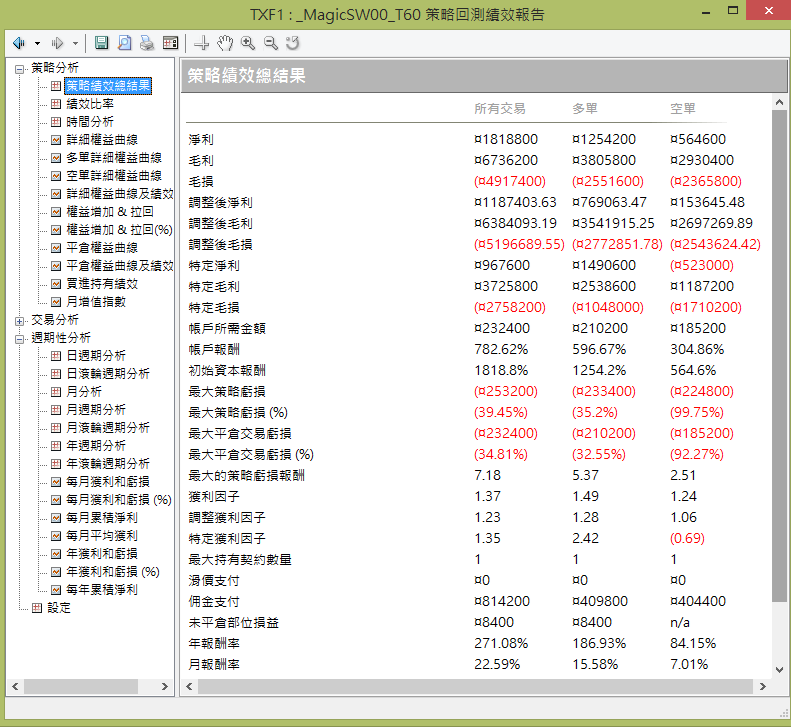Click the Back navigation arrow
The width and height of the screenshot is (791, 727).
19,43
